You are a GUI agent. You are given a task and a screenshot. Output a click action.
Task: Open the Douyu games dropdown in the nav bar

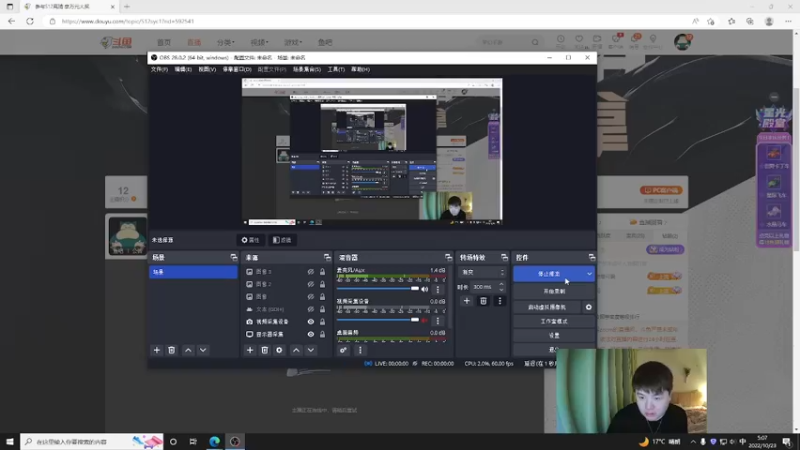[293, 42]
